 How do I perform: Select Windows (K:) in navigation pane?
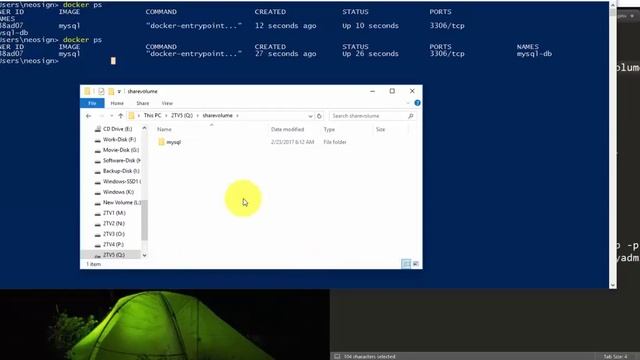click(x=118, y=192)
